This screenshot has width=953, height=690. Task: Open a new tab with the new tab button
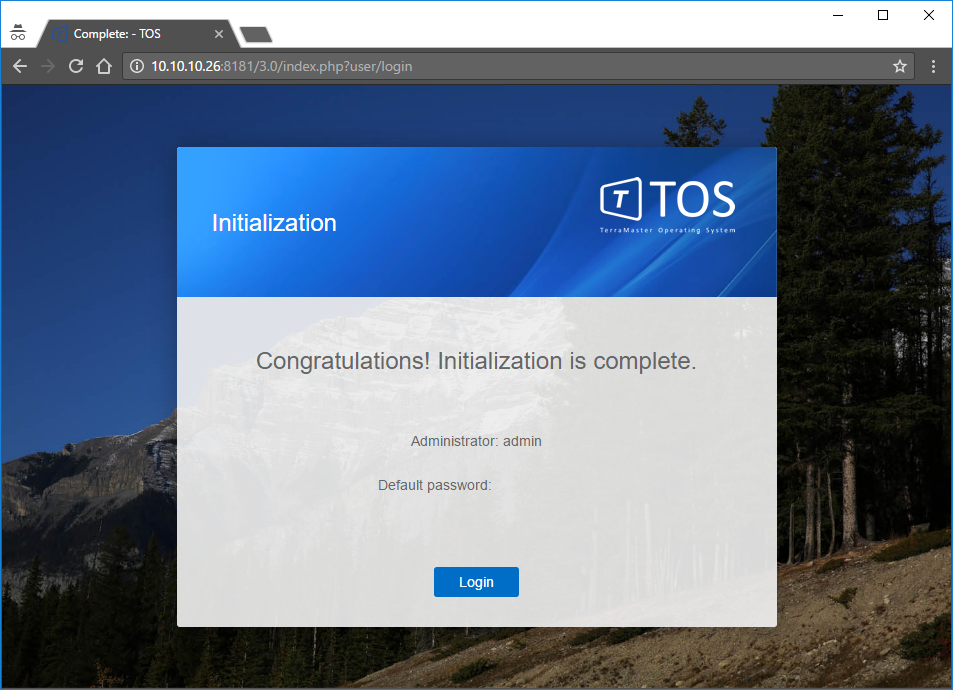tap(256, 34)
